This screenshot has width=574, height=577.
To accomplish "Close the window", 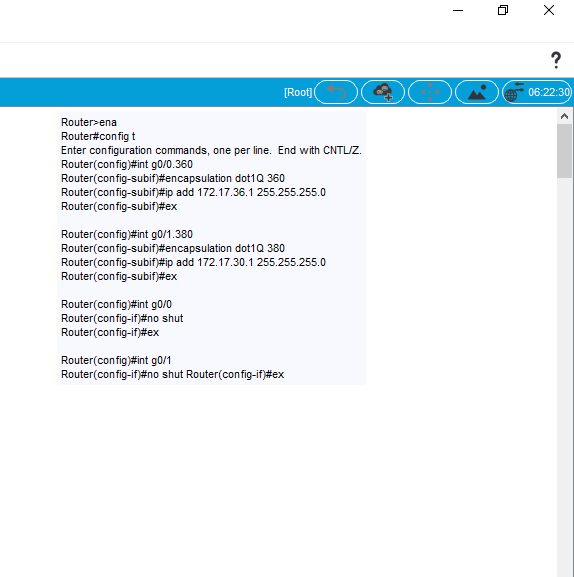I will [x=549, y=10].
